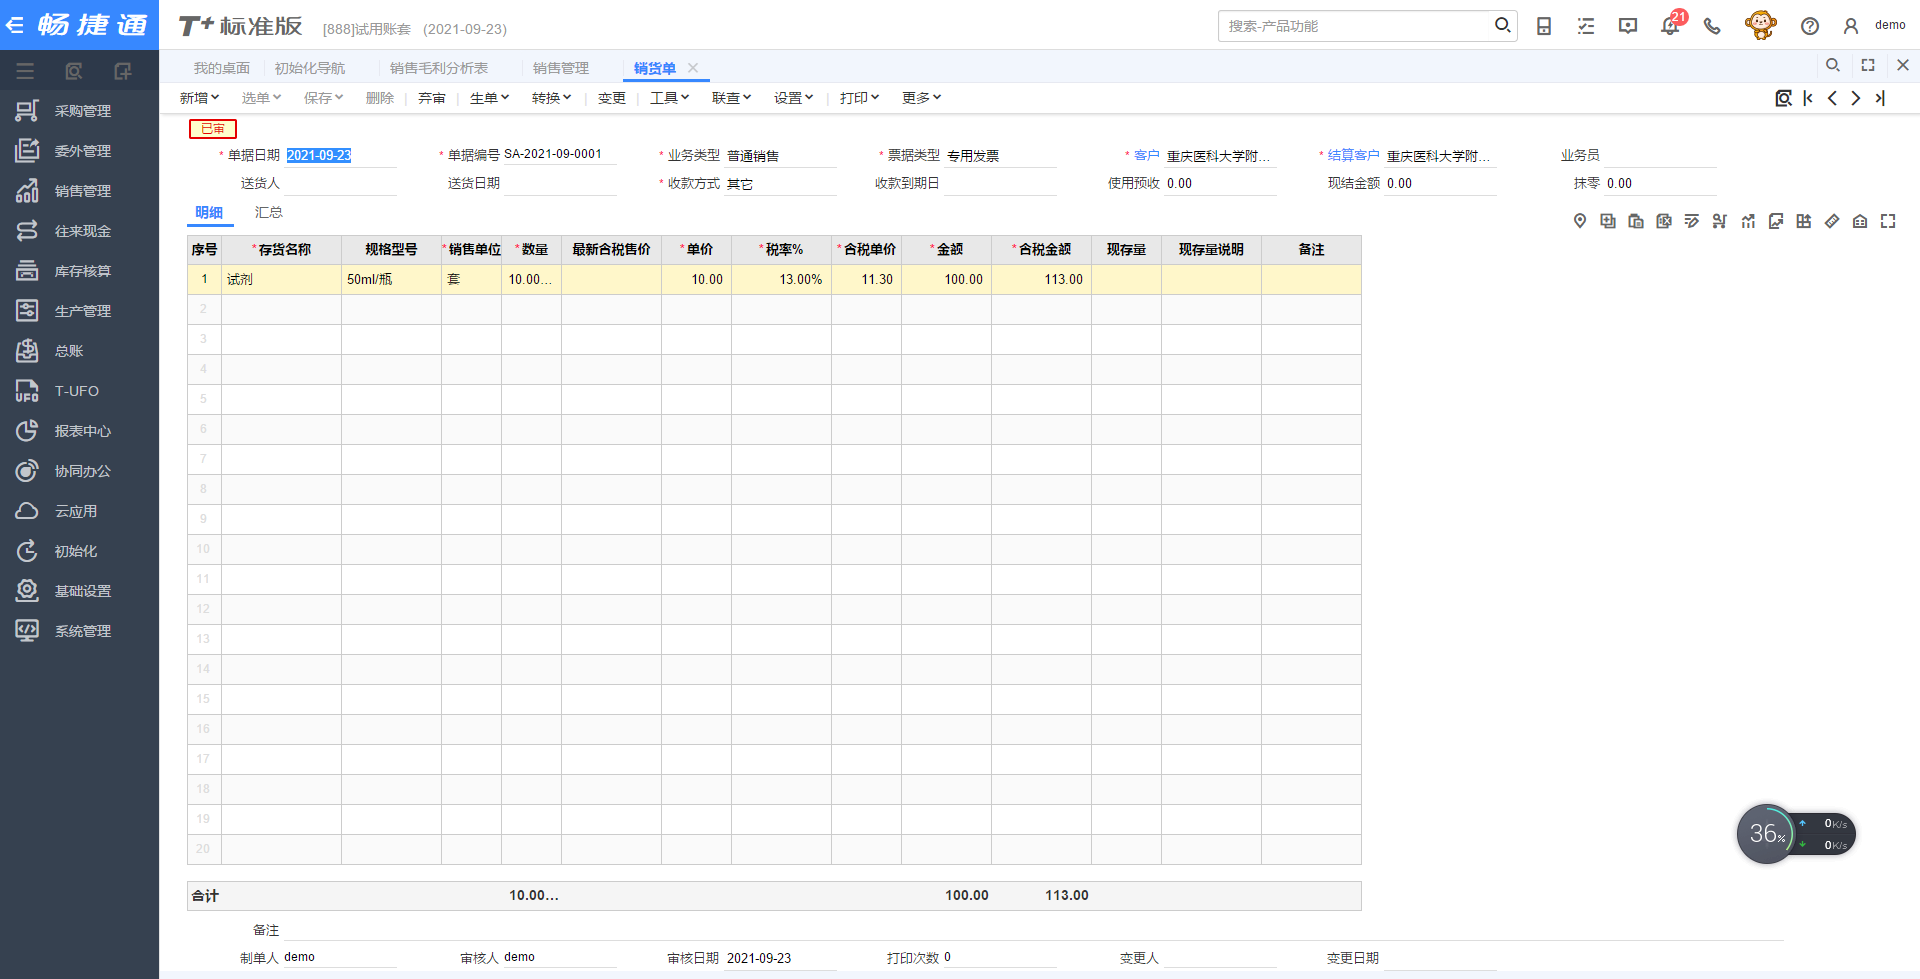Screen dimensions: 1920x979
Task: Click the 试剂 cell in row 1
Action: pos(281,279)
